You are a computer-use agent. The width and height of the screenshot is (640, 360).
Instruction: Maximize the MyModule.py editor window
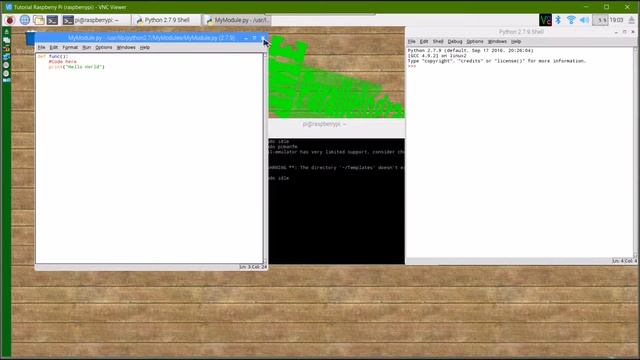(x=254, y=38)
